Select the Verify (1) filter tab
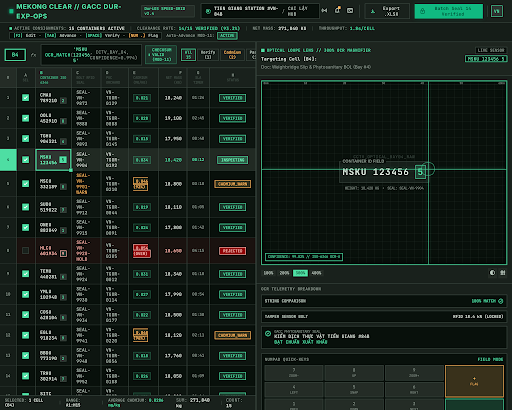512x410 pixels. 208,55
